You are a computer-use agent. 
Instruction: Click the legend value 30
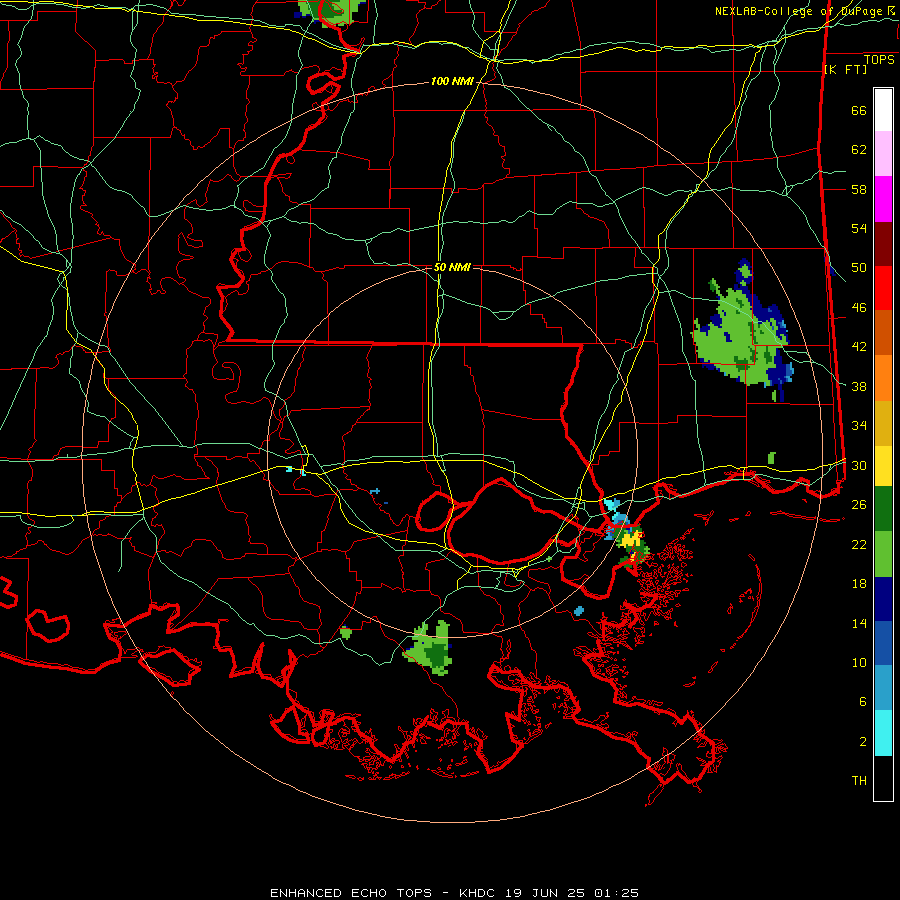coord(859,465)
